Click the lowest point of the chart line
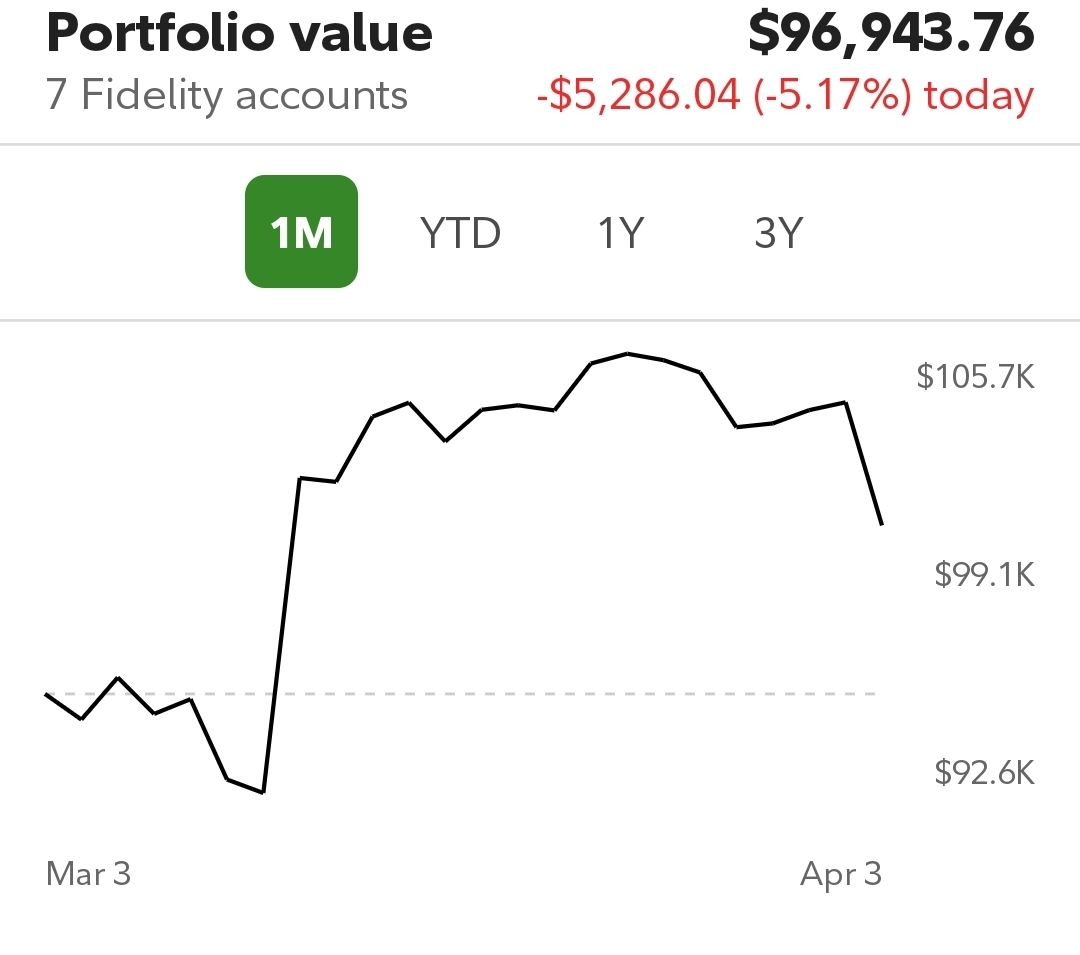 point(262,792)
